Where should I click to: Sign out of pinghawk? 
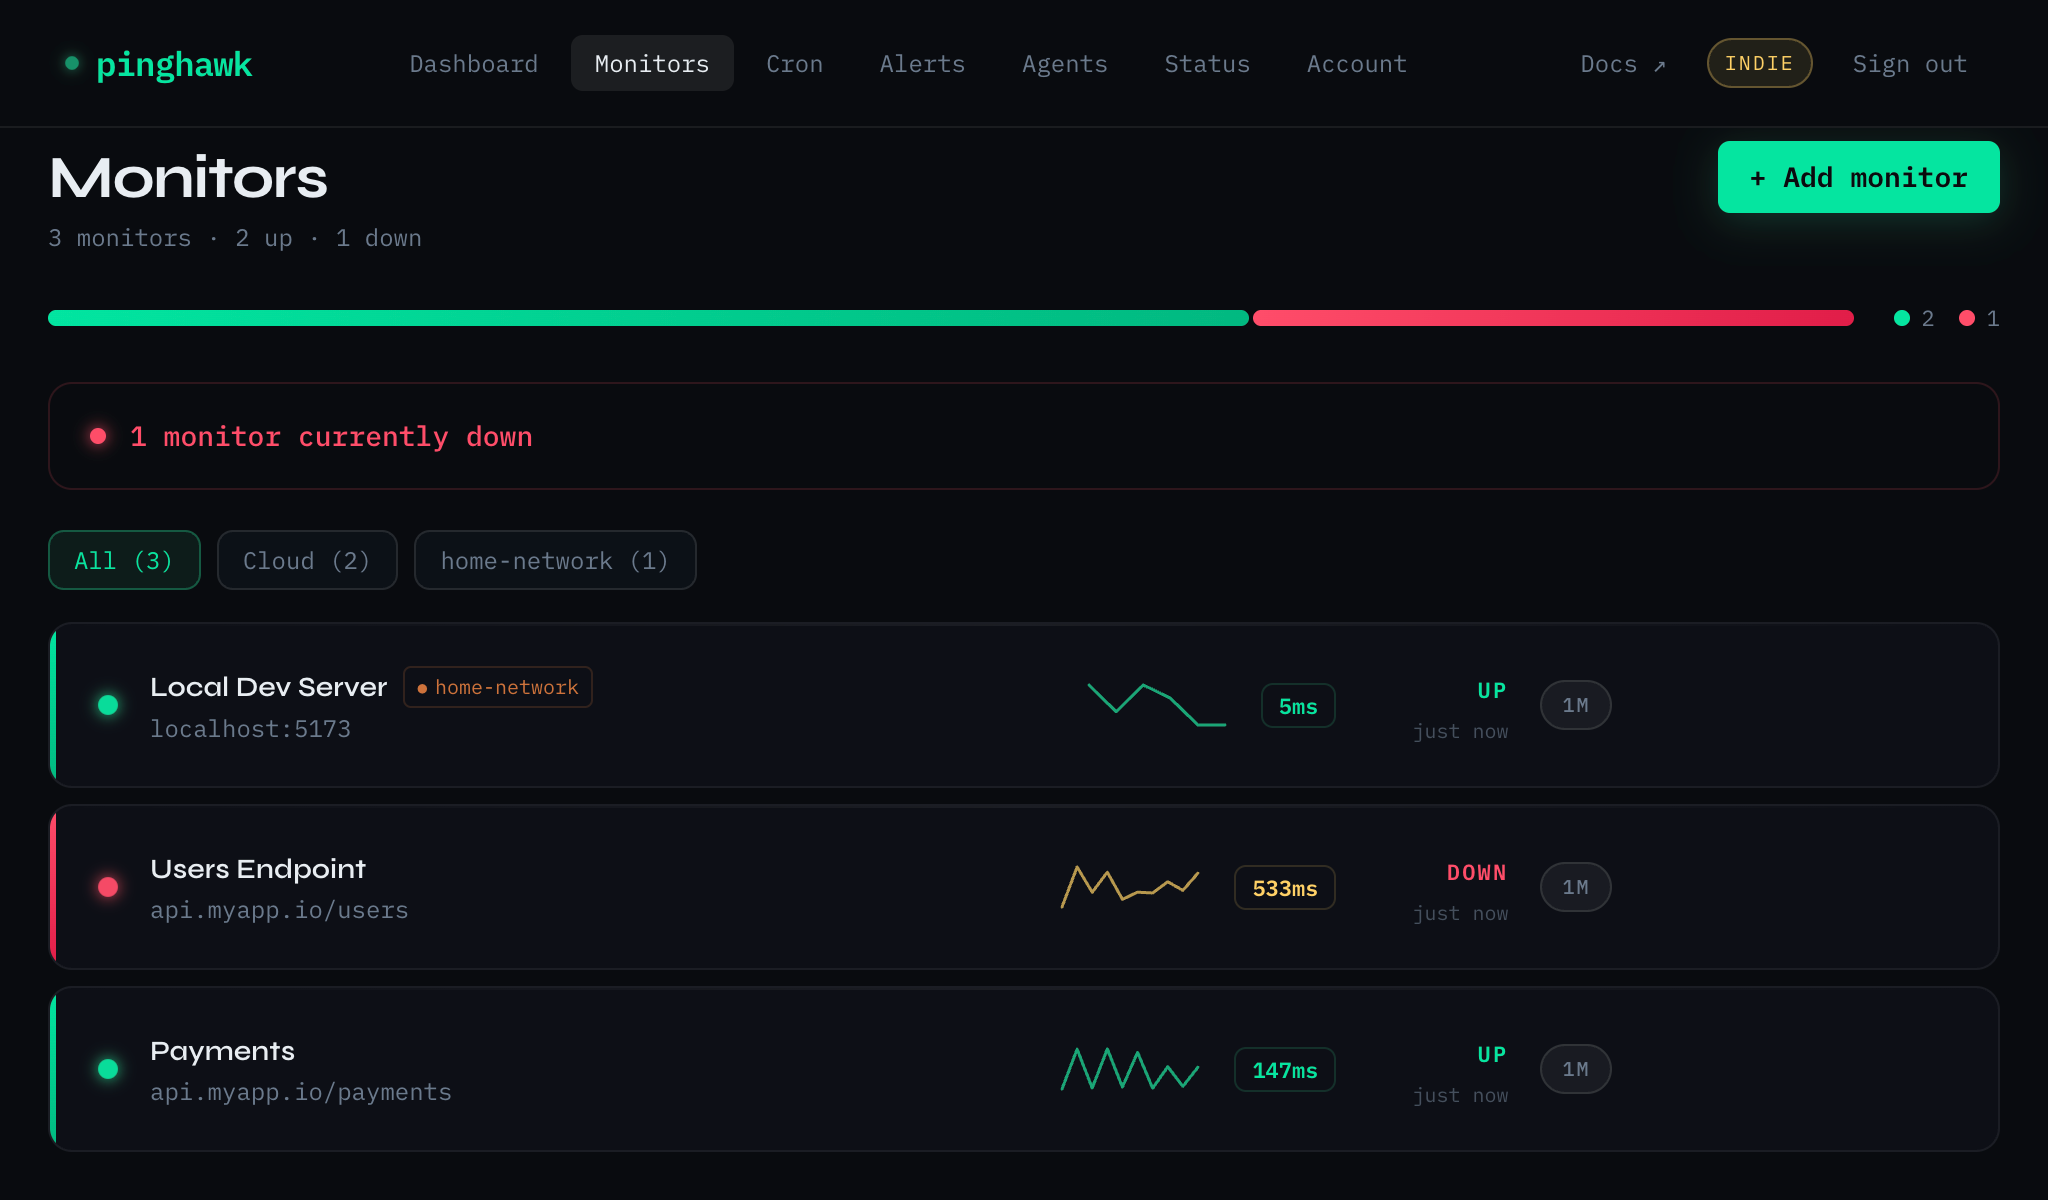(x=1909, y=63)
